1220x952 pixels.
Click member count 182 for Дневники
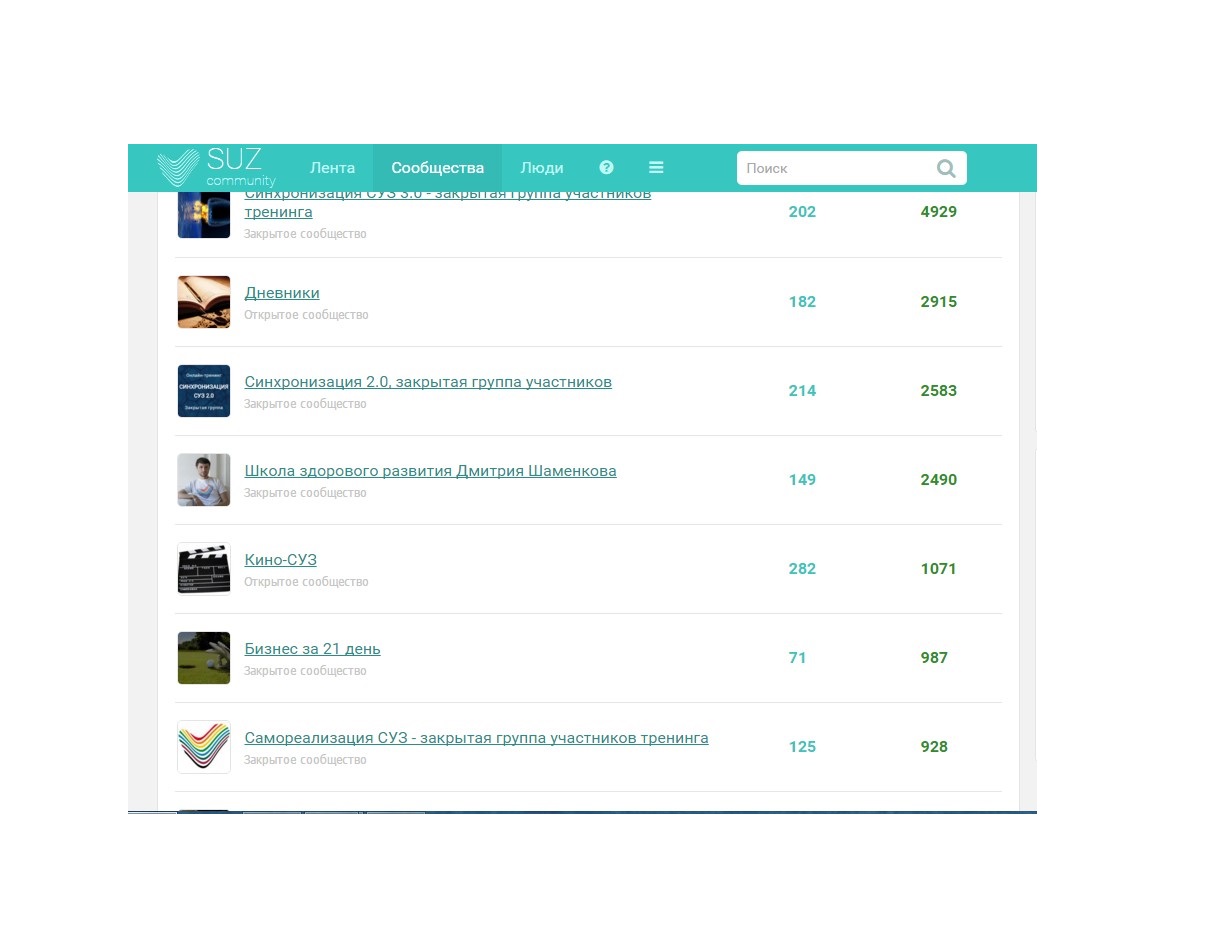802,302
